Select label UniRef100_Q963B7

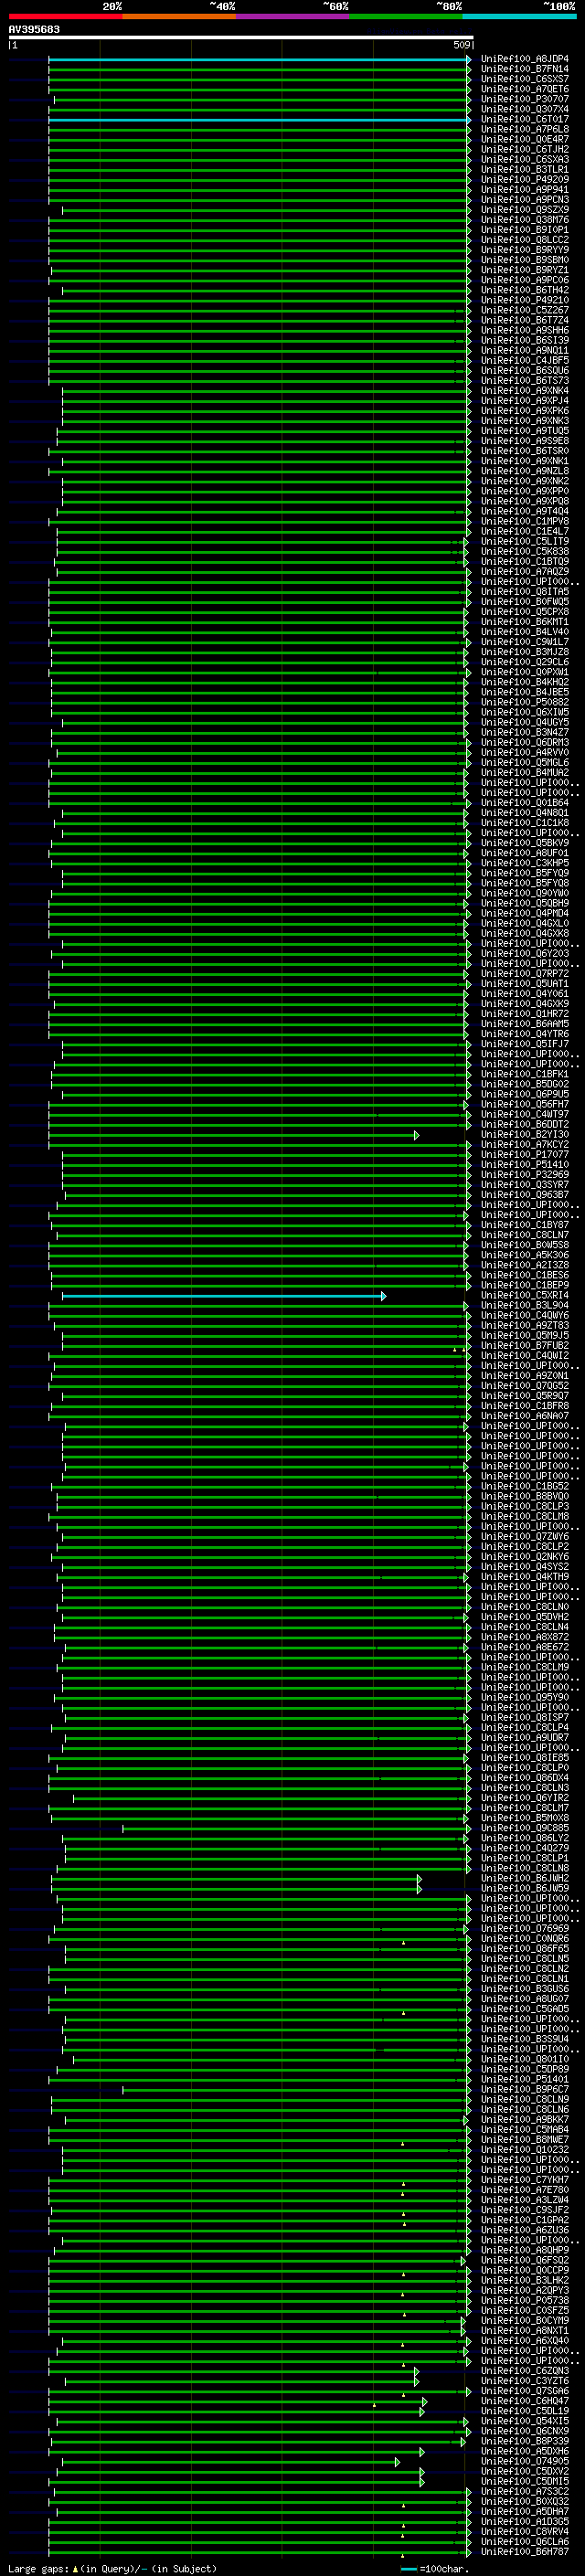pos(524,1195)
